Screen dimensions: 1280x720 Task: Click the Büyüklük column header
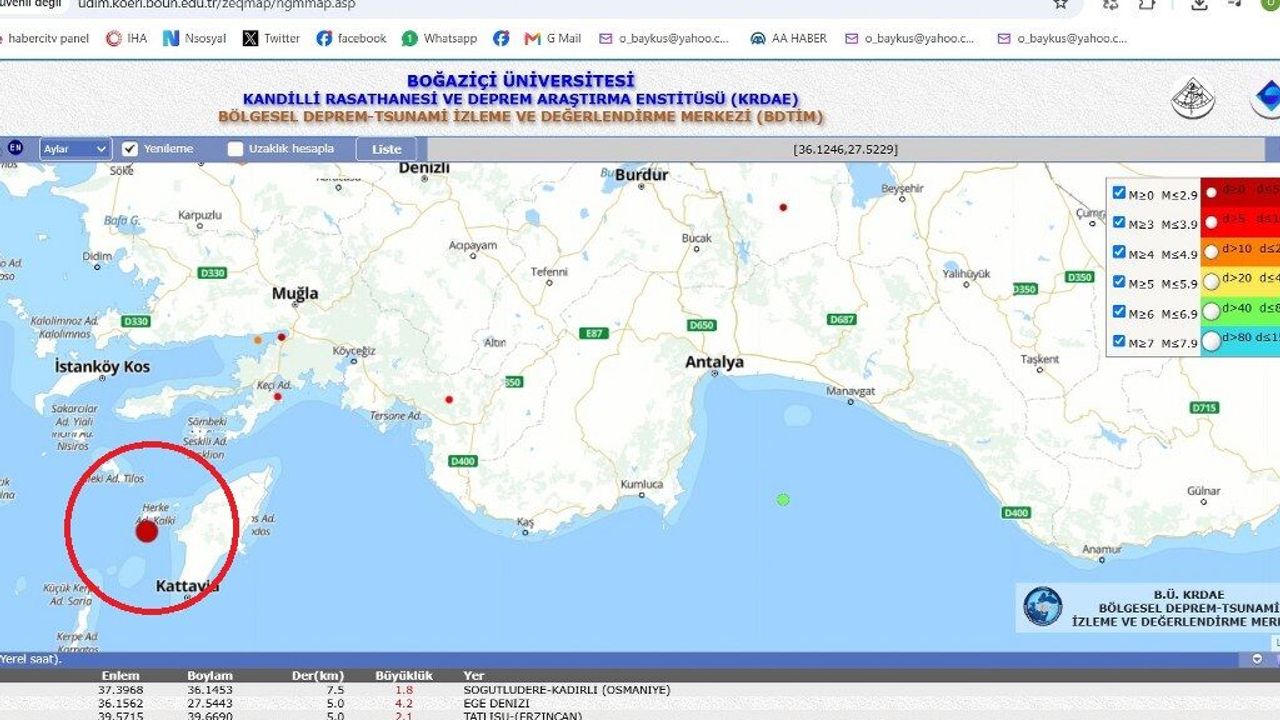[x=404, y=676]
